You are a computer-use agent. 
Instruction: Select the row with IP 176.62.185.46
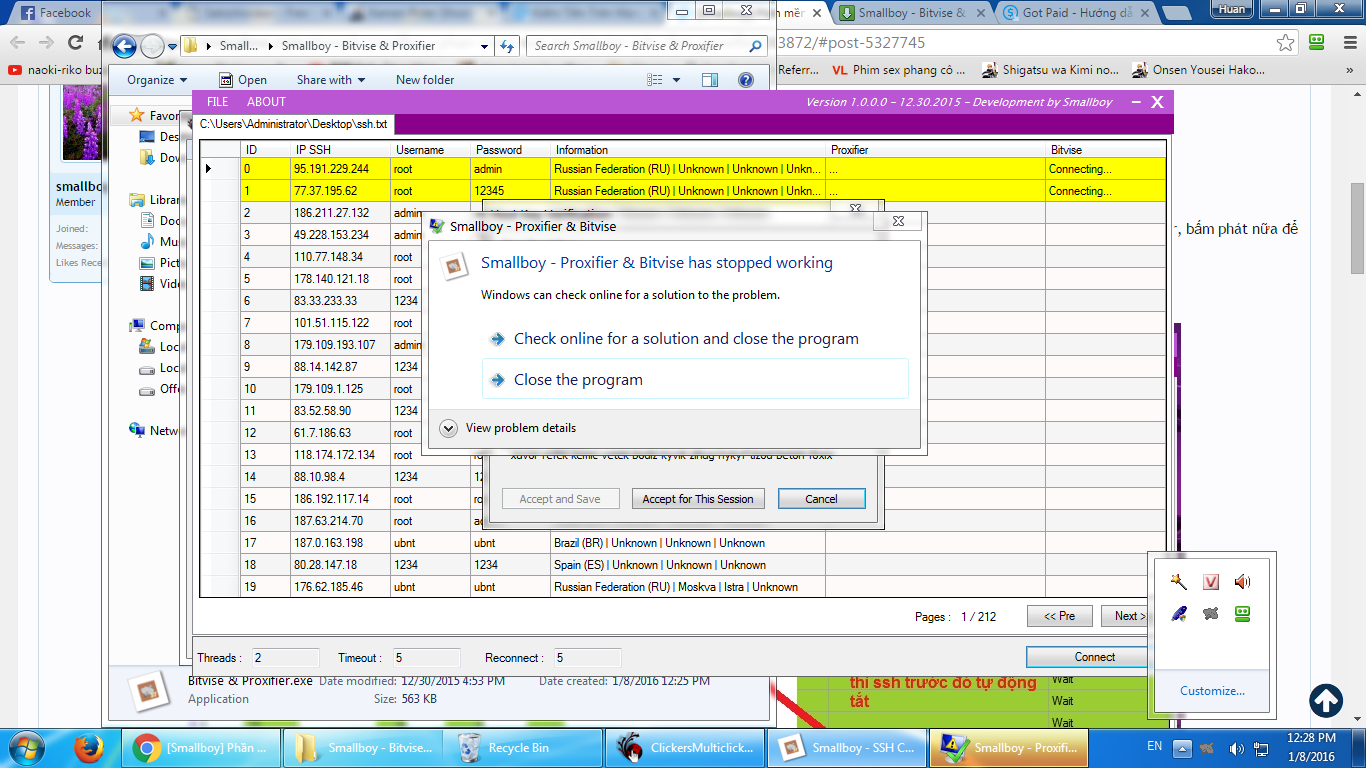click(685, 587)
